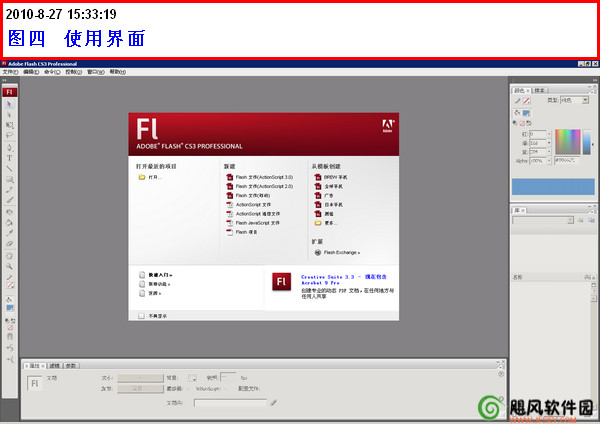This screenshot has height=424, width=600.
Task: Switch to the Swatches tab (样本)
Action: (x=540, y=91)
